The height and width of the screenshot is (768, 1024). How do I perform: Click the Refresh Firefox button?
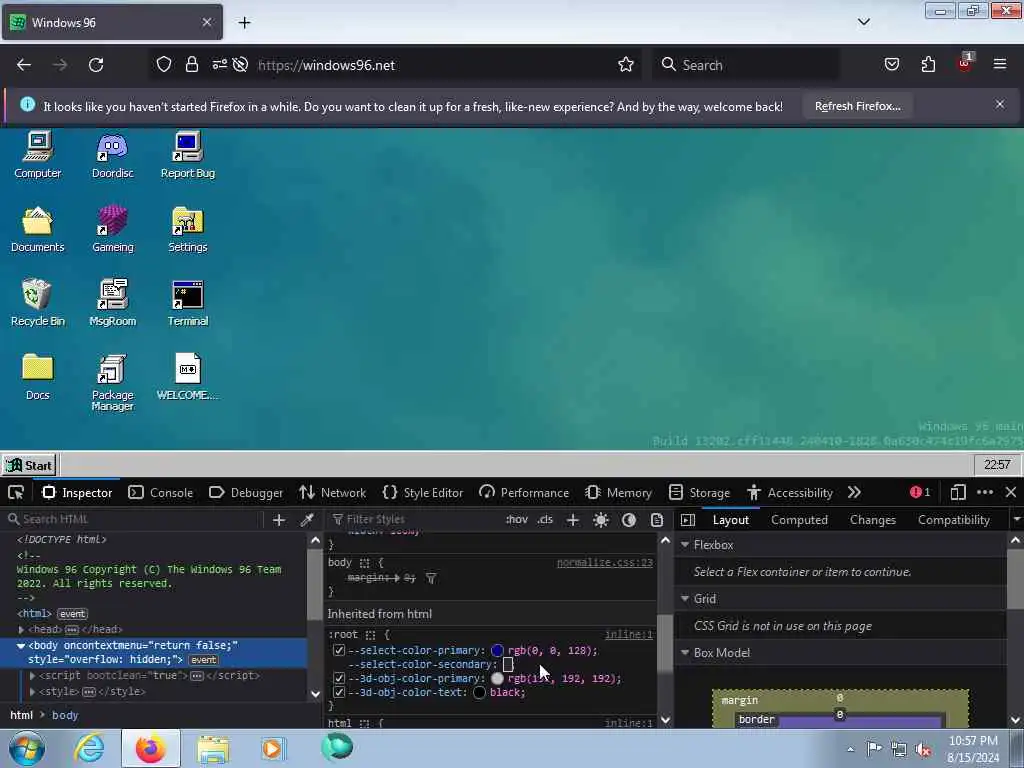[x=857, y=106]
